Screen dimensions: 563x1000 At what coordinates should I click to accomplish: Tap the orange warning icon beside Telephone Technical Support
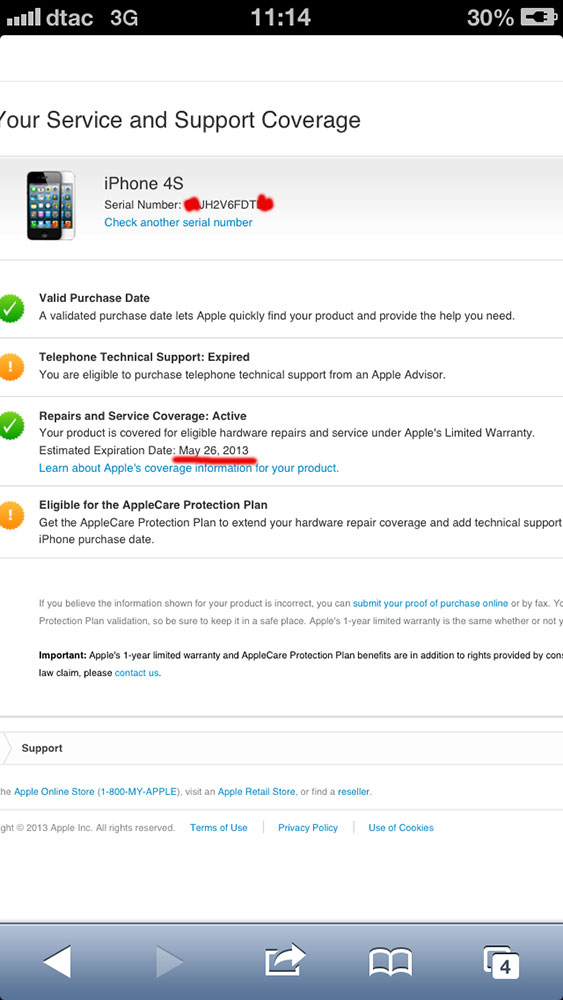pyautogui.click(x=11, y=367)
